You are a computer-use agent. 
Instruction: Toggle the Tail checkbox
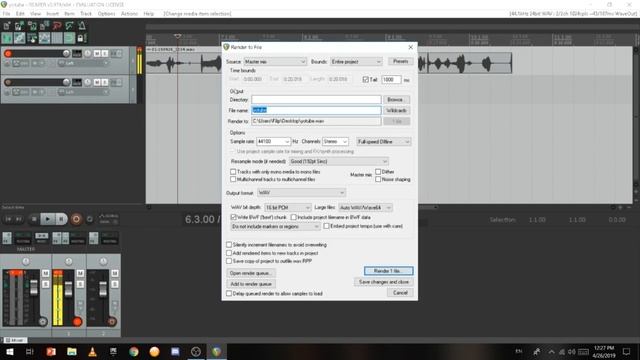(366, 80)
